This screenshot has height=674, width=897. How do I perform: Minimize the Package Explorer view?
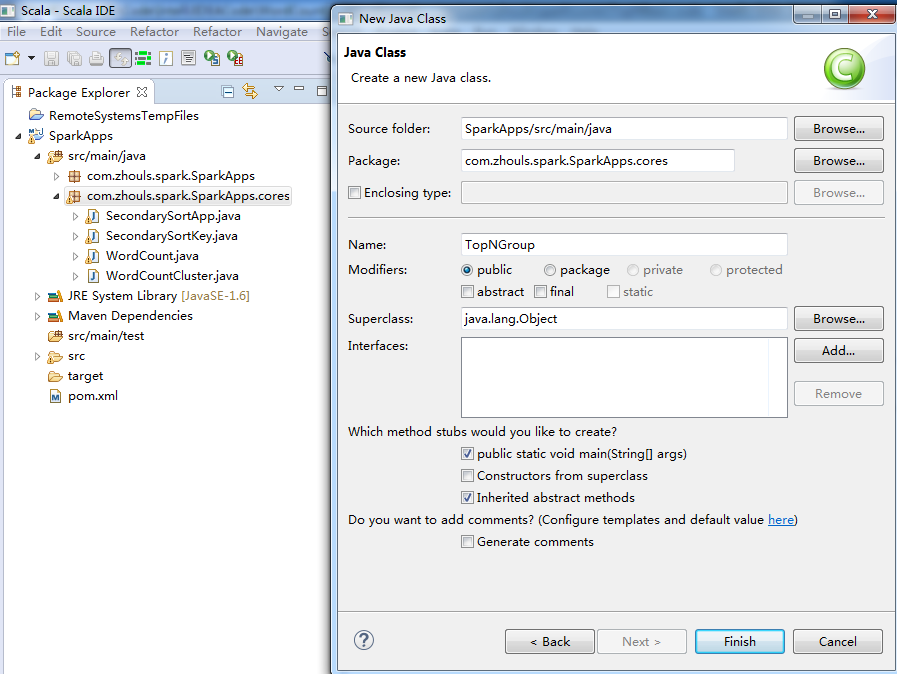click(299, 89)
